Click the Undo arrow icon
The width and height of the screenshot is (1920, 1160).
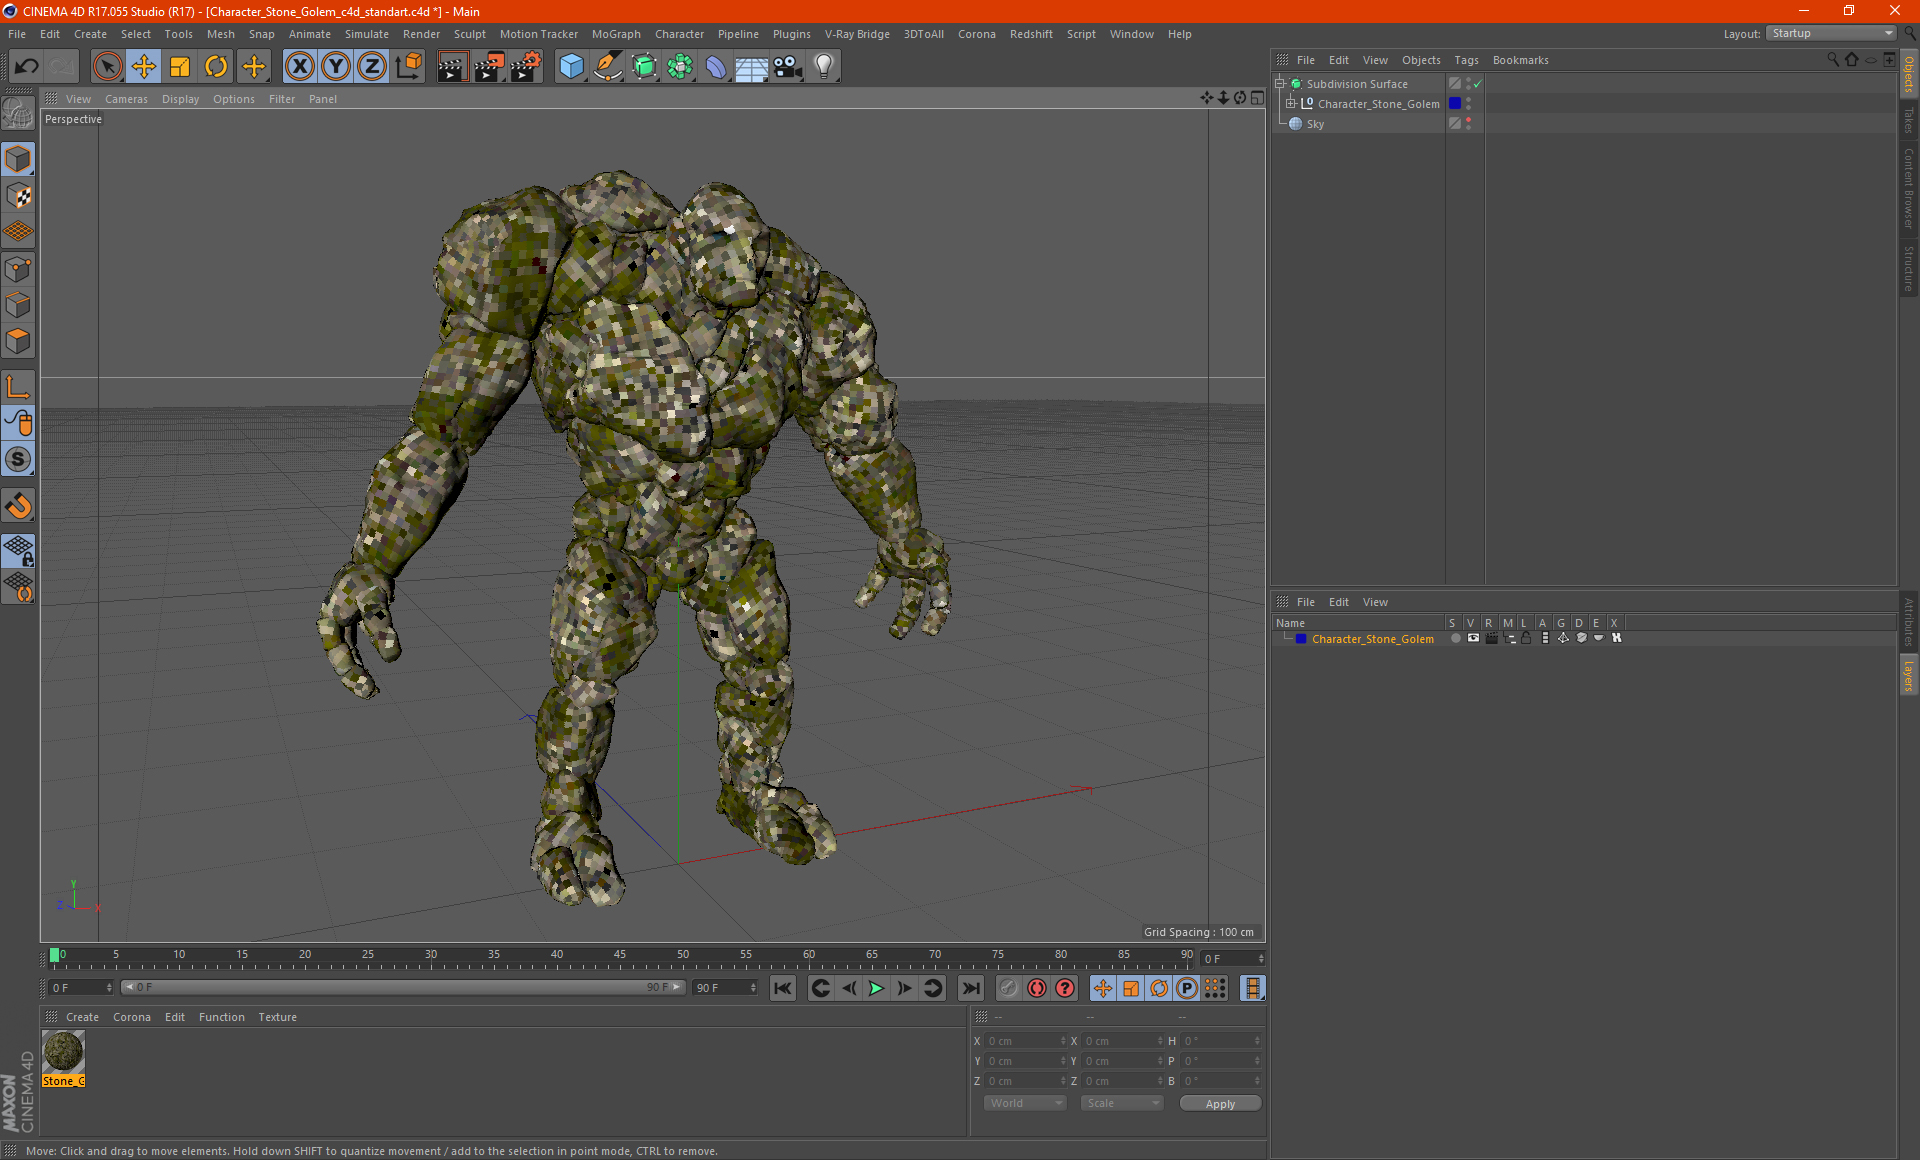[x=27, y=67]
